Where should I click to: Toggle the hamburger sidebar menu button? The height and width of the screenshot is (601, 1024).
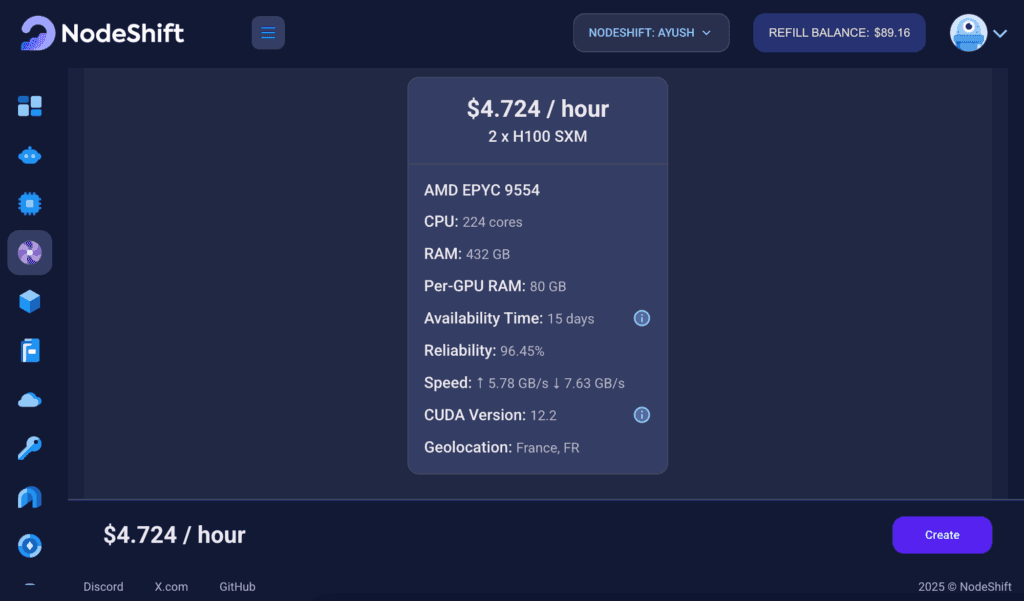(268, 33)
